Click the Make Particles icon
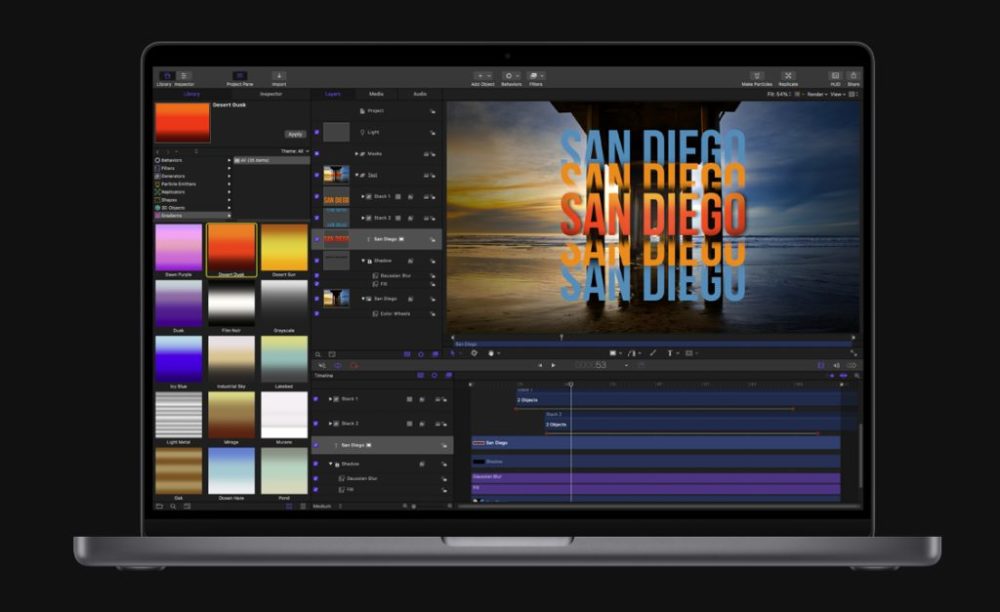The image size is (1000, 612). (x=757, y=76)
